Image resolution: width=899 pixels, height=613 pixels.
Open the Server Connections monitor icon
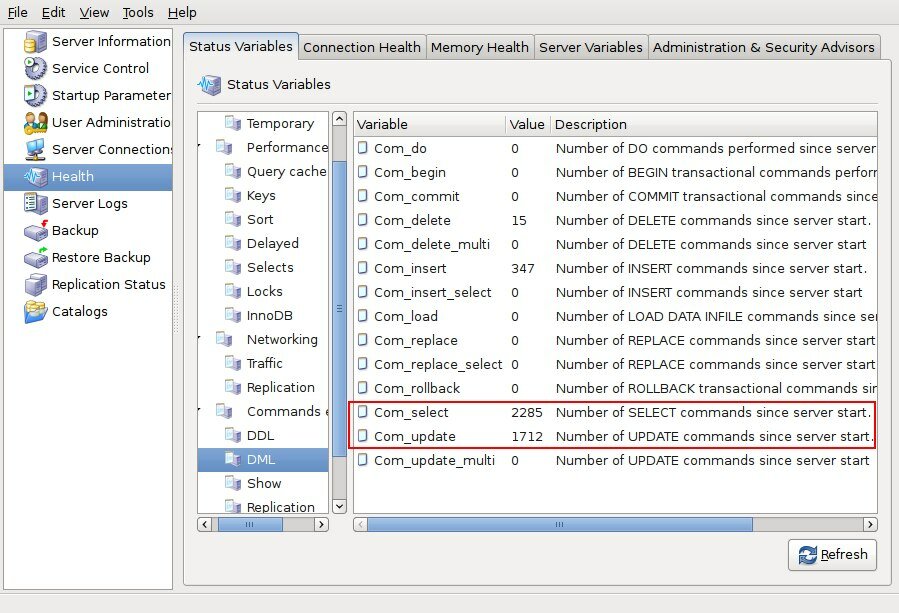36,149
